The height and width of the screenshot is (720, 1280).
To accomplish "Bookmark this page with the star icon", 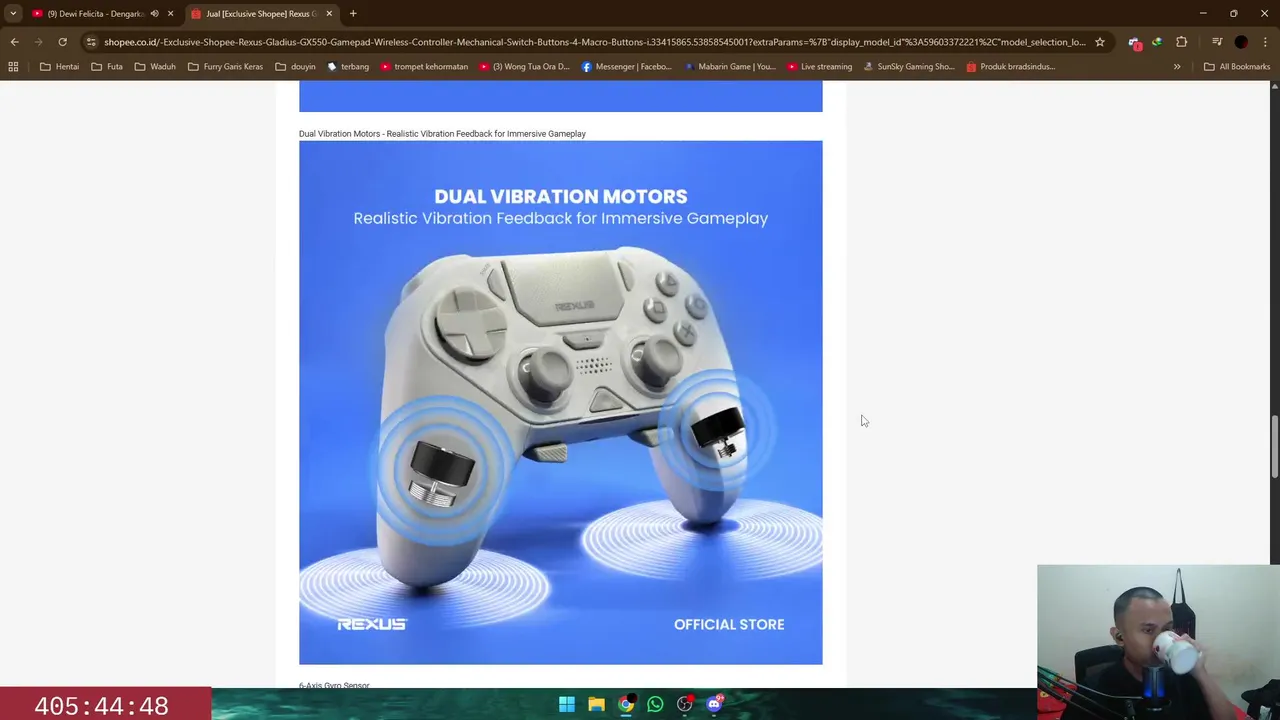I will (x=1100, y=42).
